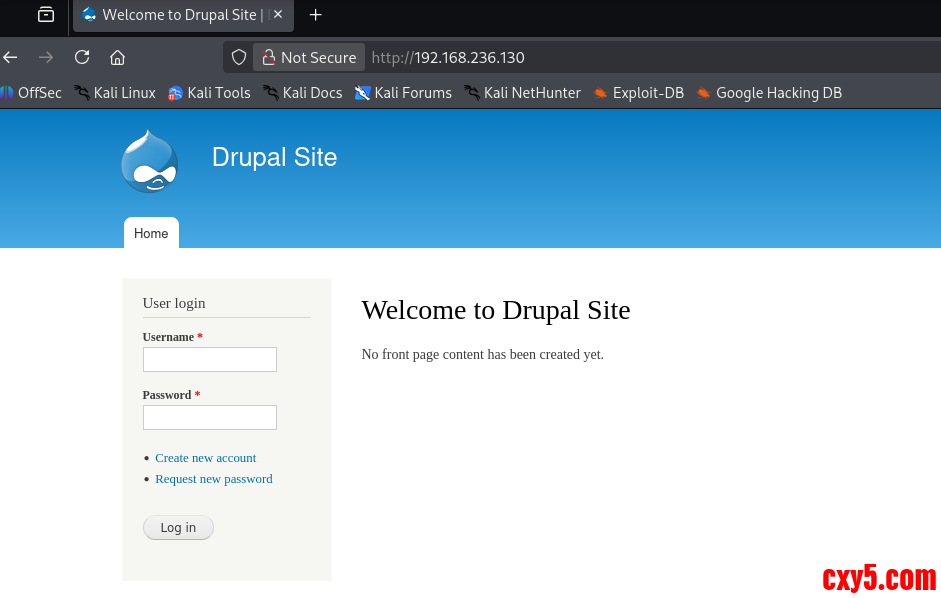Open the Kali Linux bookmark
Screen dimensions: 941x598
click(x=115, y=93)
